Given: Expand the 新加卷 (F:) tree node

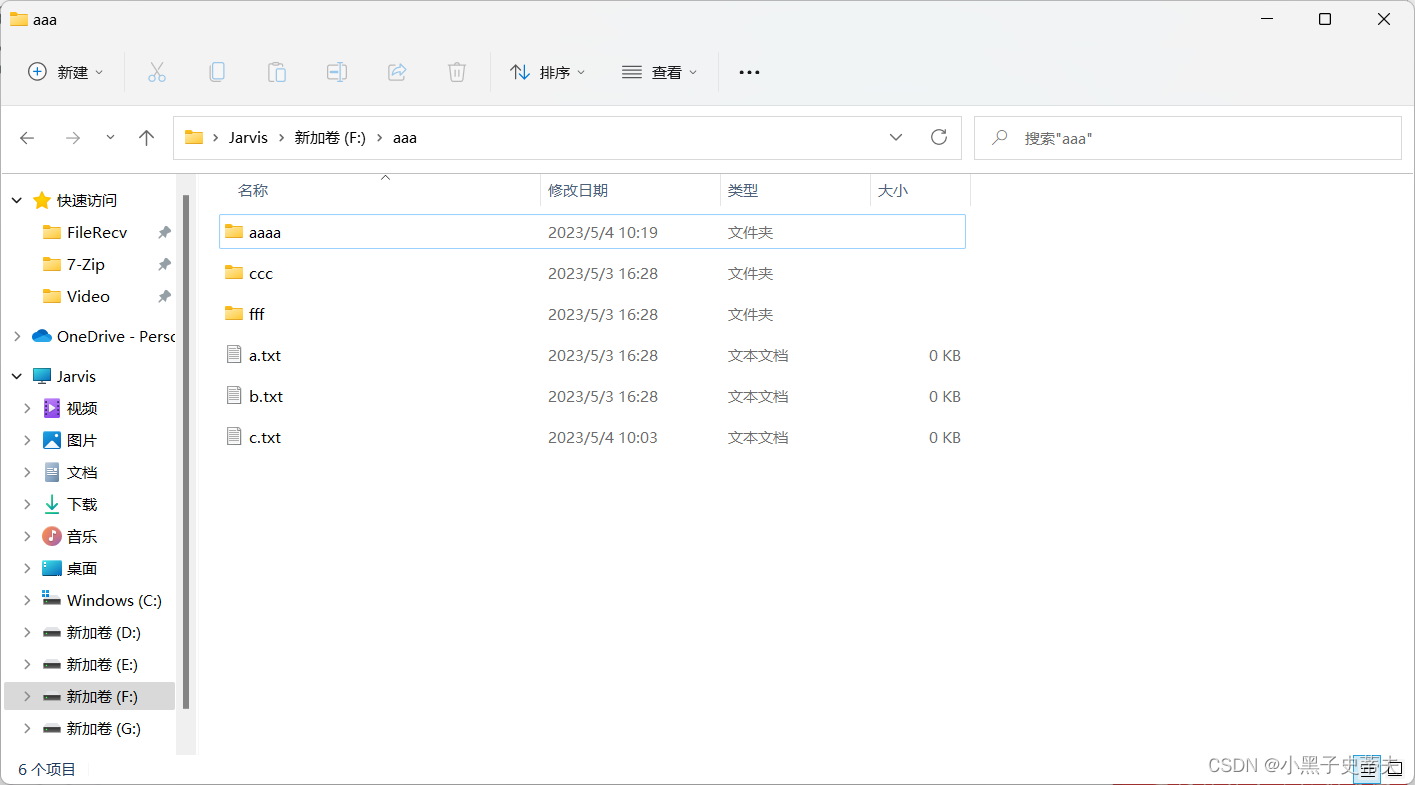Looking at the screenshot, I should click(x=27, y=696).
